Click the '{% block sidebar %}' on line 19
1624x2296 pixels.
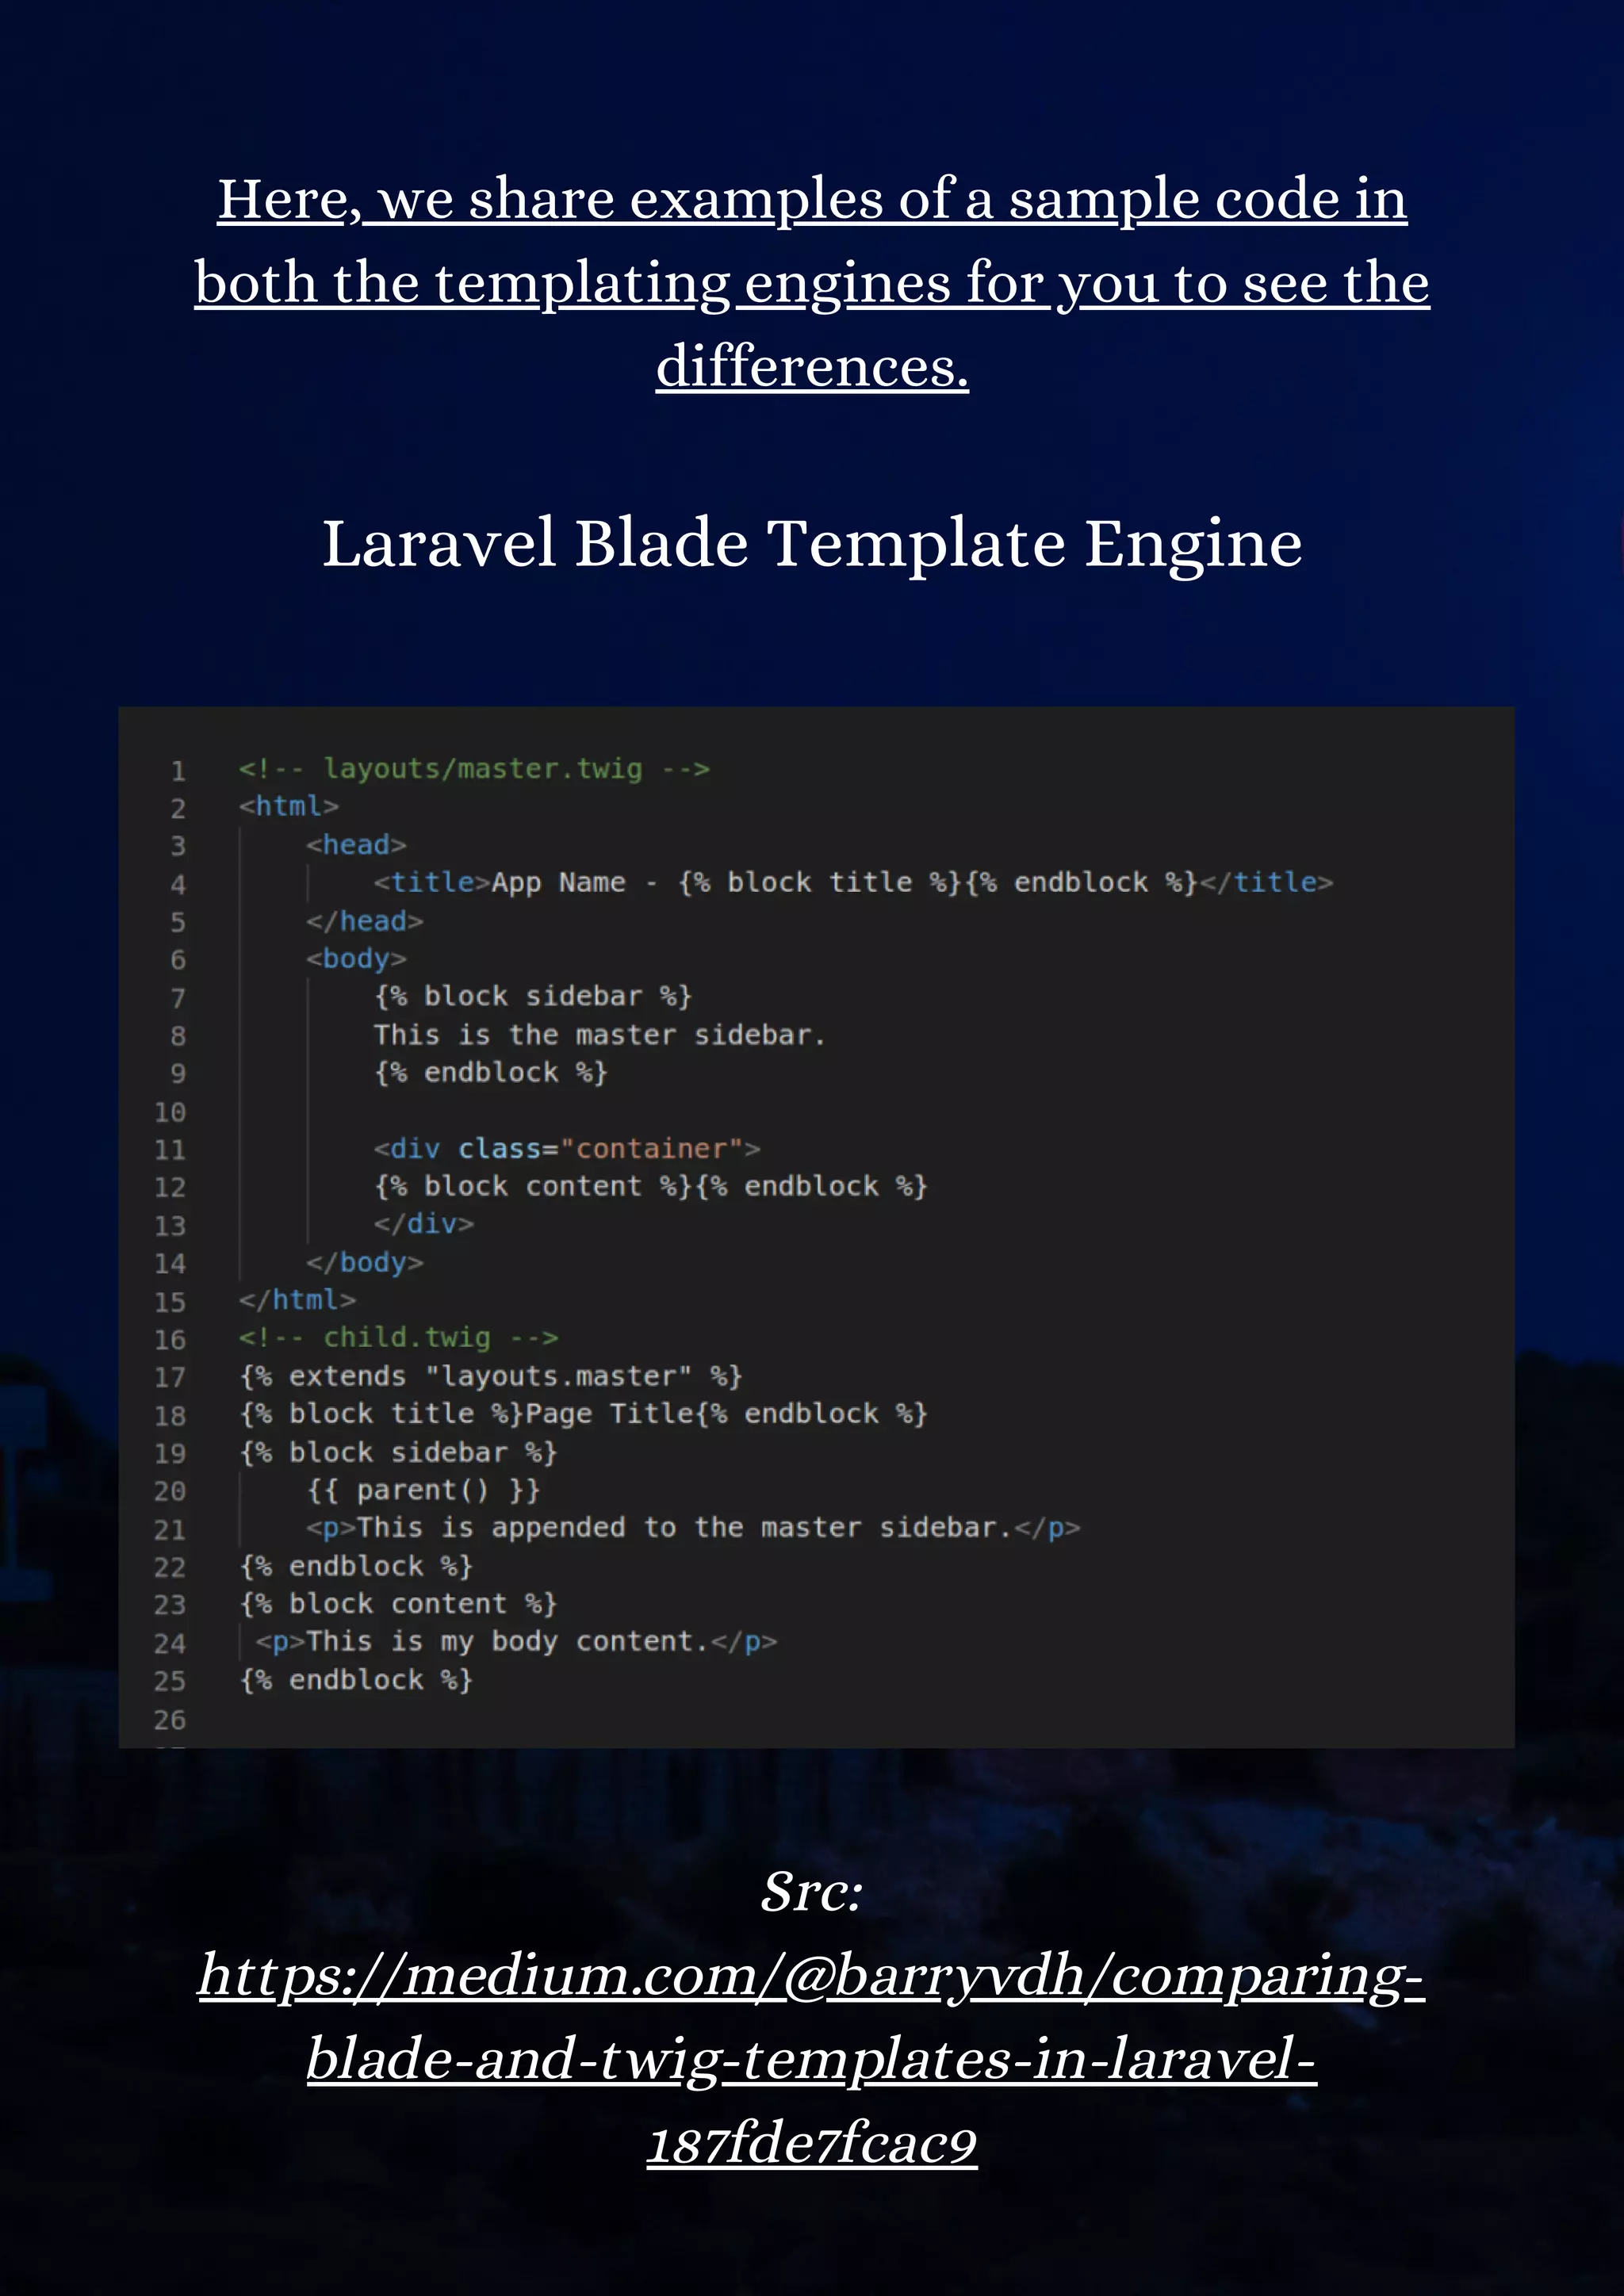pyautogui.click(x=398, y=1453)
